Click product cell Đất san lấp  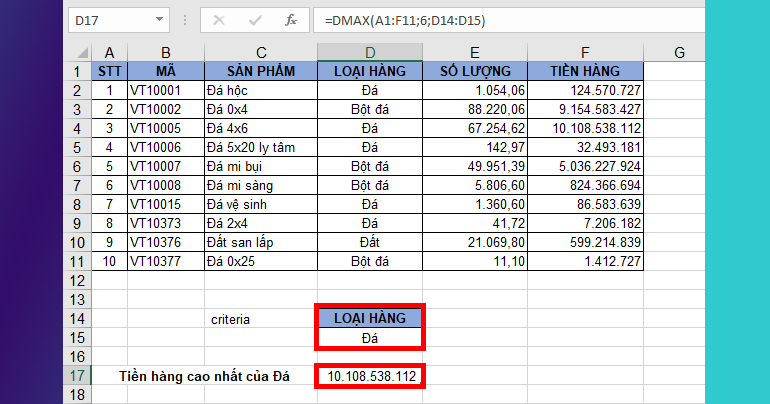click(261, 242)
